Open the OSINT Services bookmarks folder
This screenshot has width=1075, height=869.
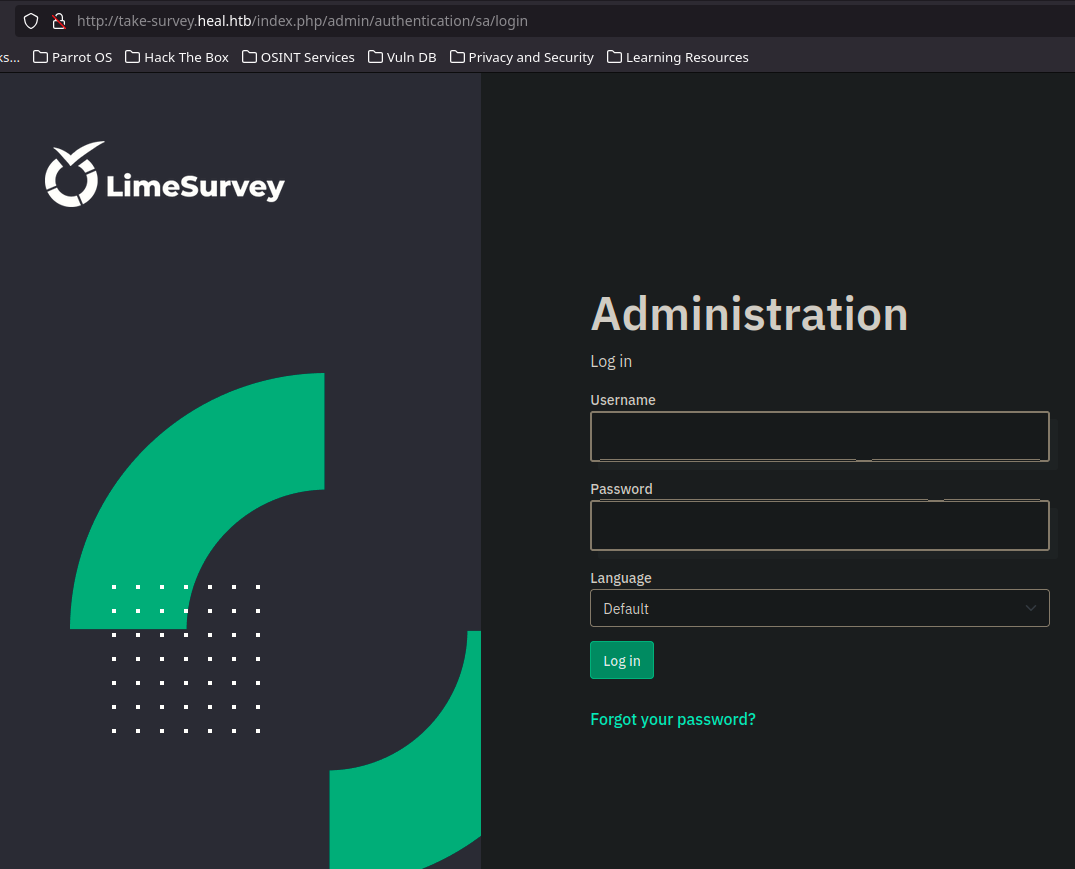(298, 58)
